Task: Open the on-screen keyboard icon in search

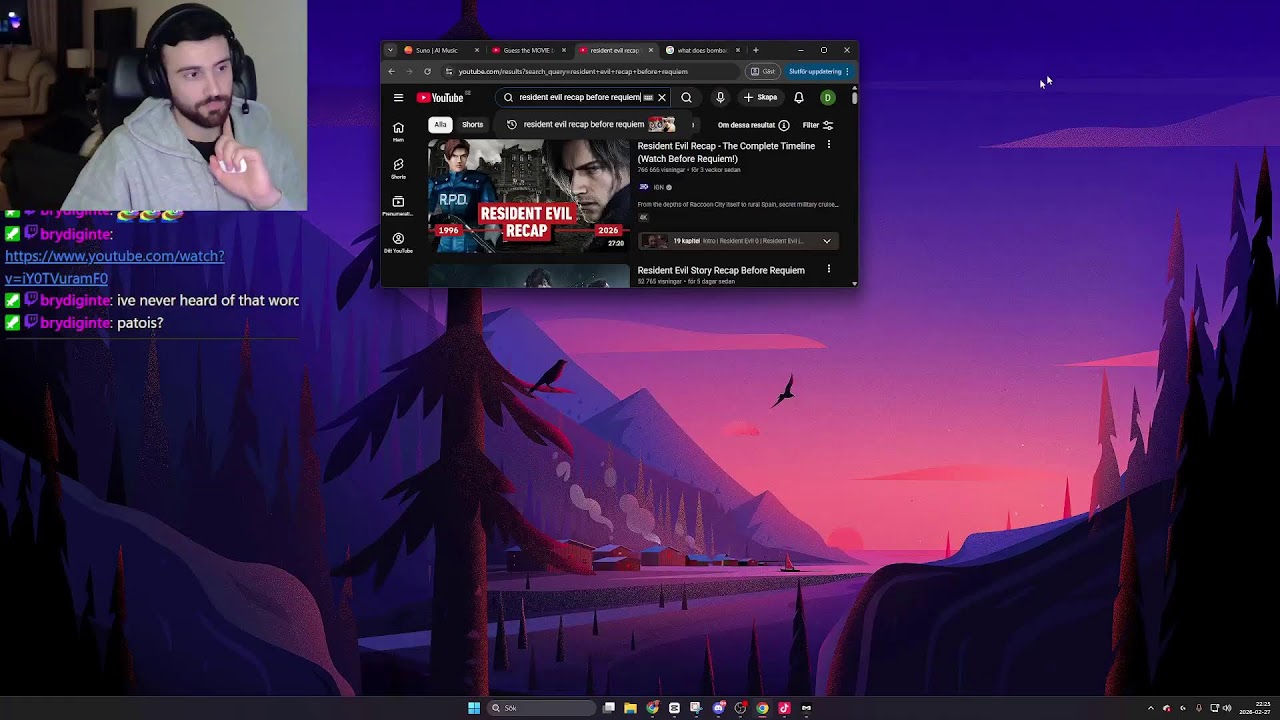Action: 648,98
